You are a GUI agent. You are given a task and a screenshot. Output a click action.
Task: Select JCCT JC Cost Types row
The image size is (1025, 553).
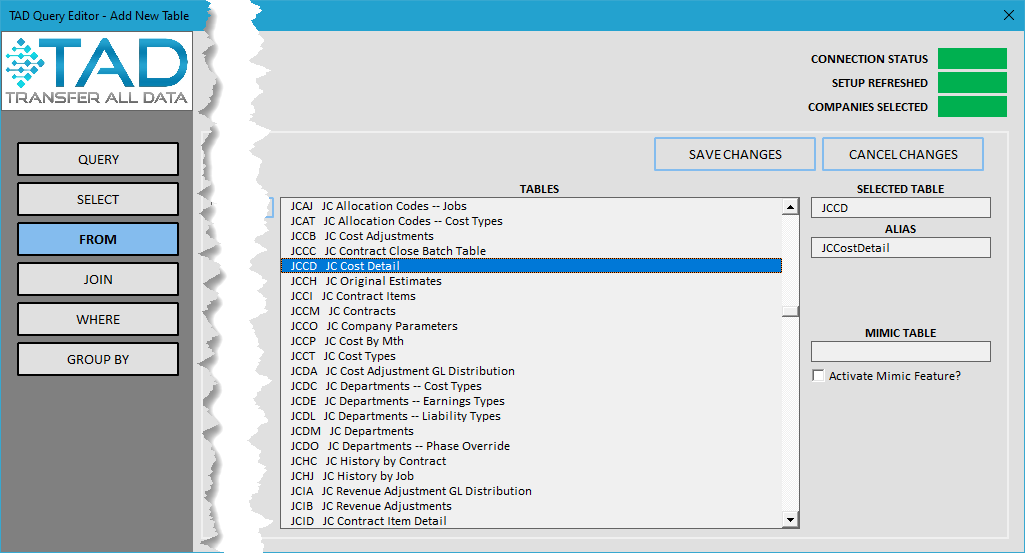pyautogui.click(x=531, y=356)
